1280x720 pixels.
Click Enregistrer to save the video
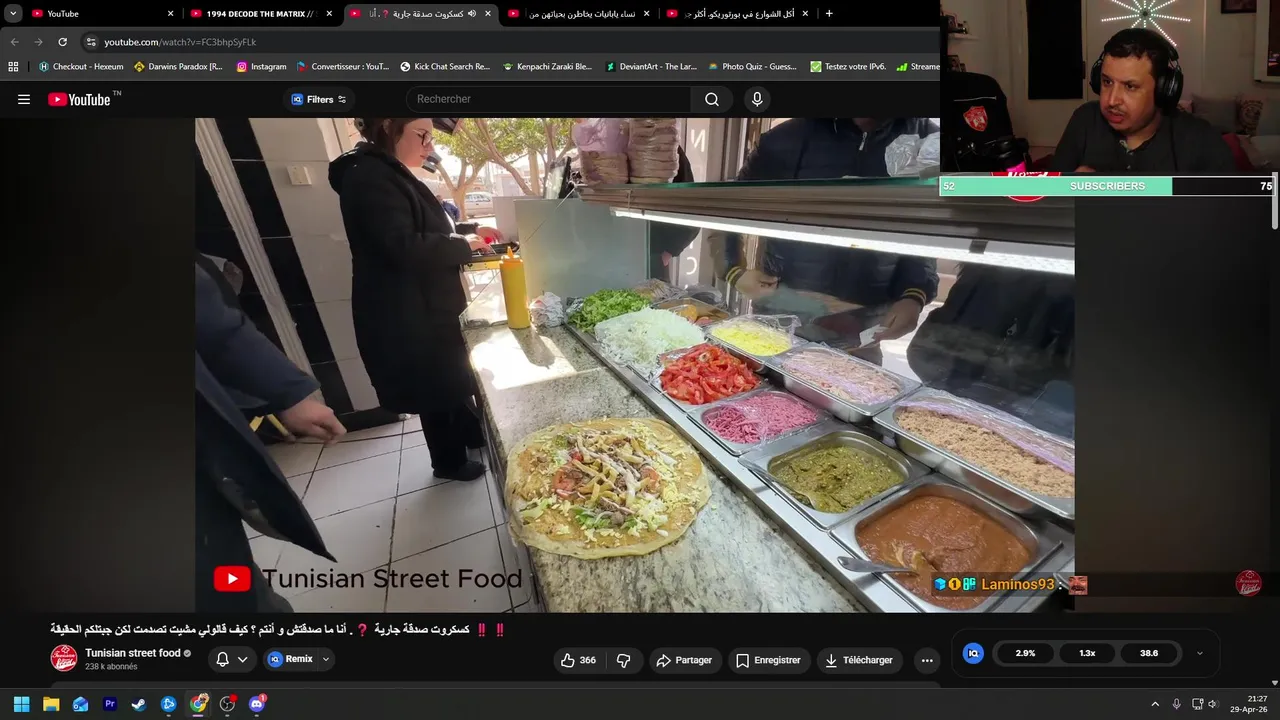[768, 660]
